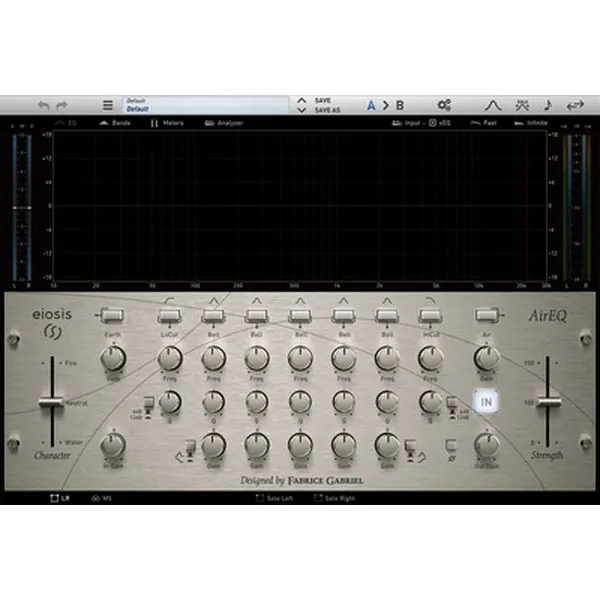Viewport: 600px width, 600px height.
Task: Click the Character slider handle
Action: pyautogui.click(x=52, y=403)
